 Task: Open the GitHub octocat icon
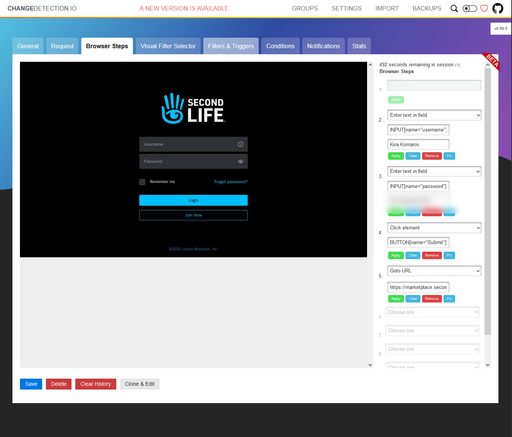click(498, 8)
